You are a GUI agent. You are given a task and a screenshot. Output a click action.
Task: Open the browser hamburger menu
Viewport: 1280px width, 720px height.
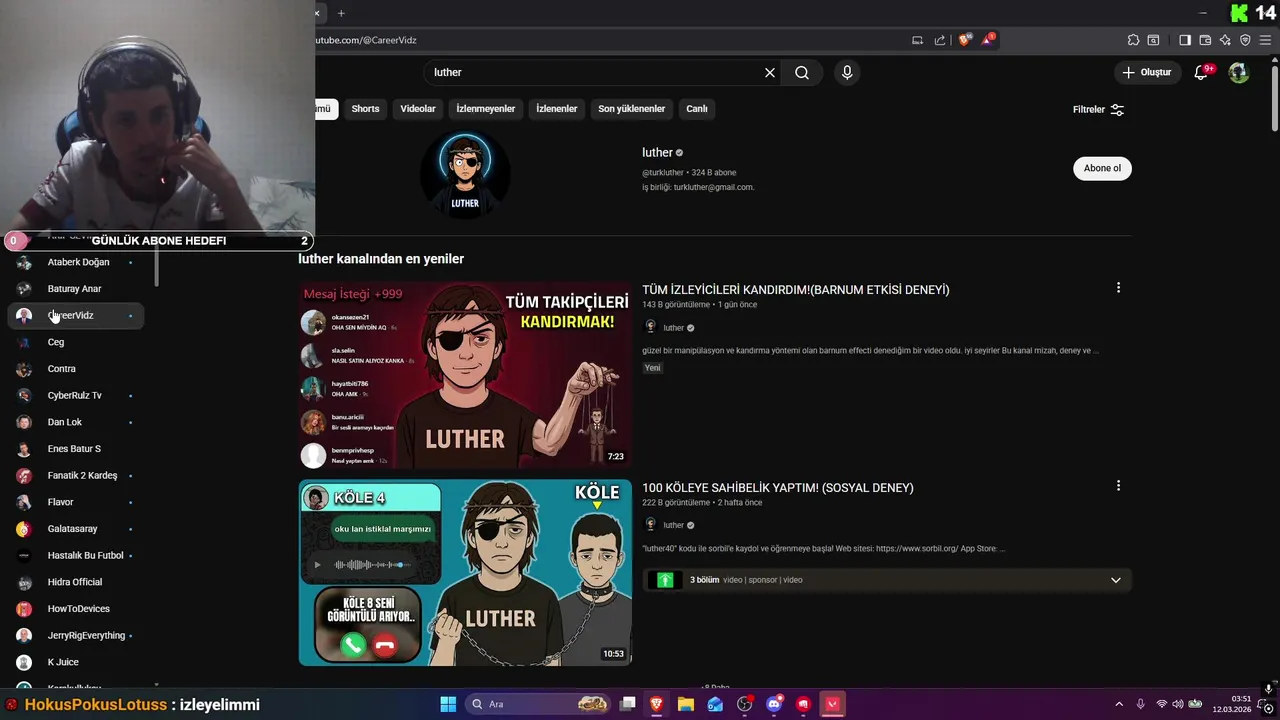tap(1265, 40)
